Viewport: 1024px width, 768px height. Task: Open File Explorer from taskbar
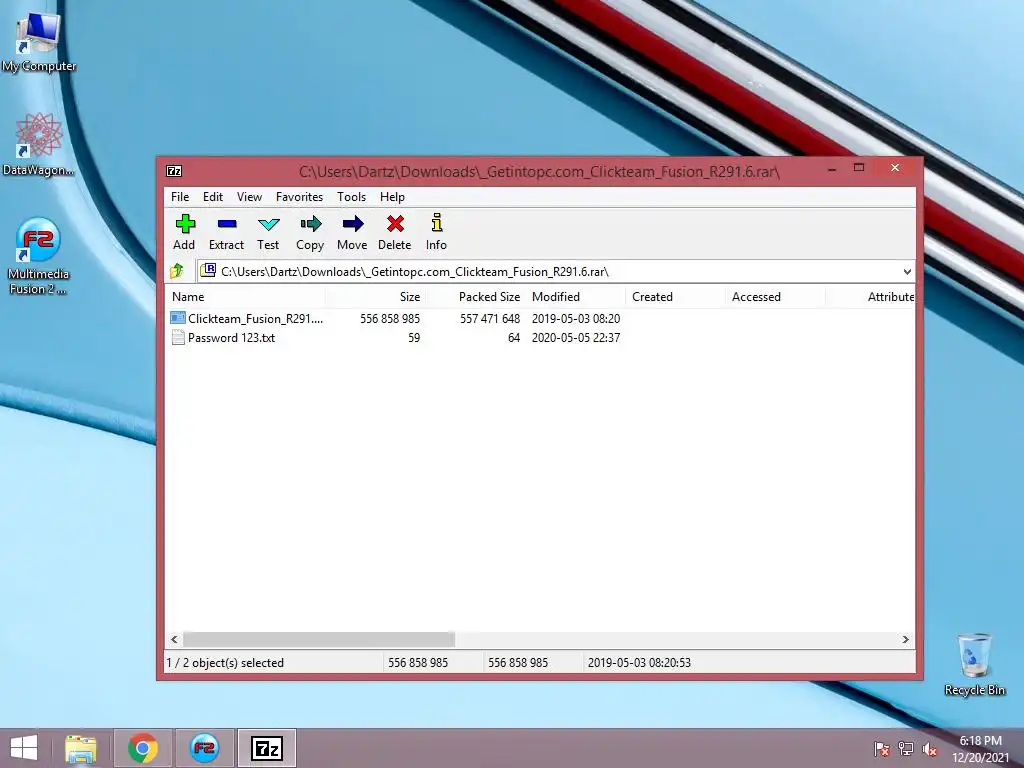pos(80,748)
